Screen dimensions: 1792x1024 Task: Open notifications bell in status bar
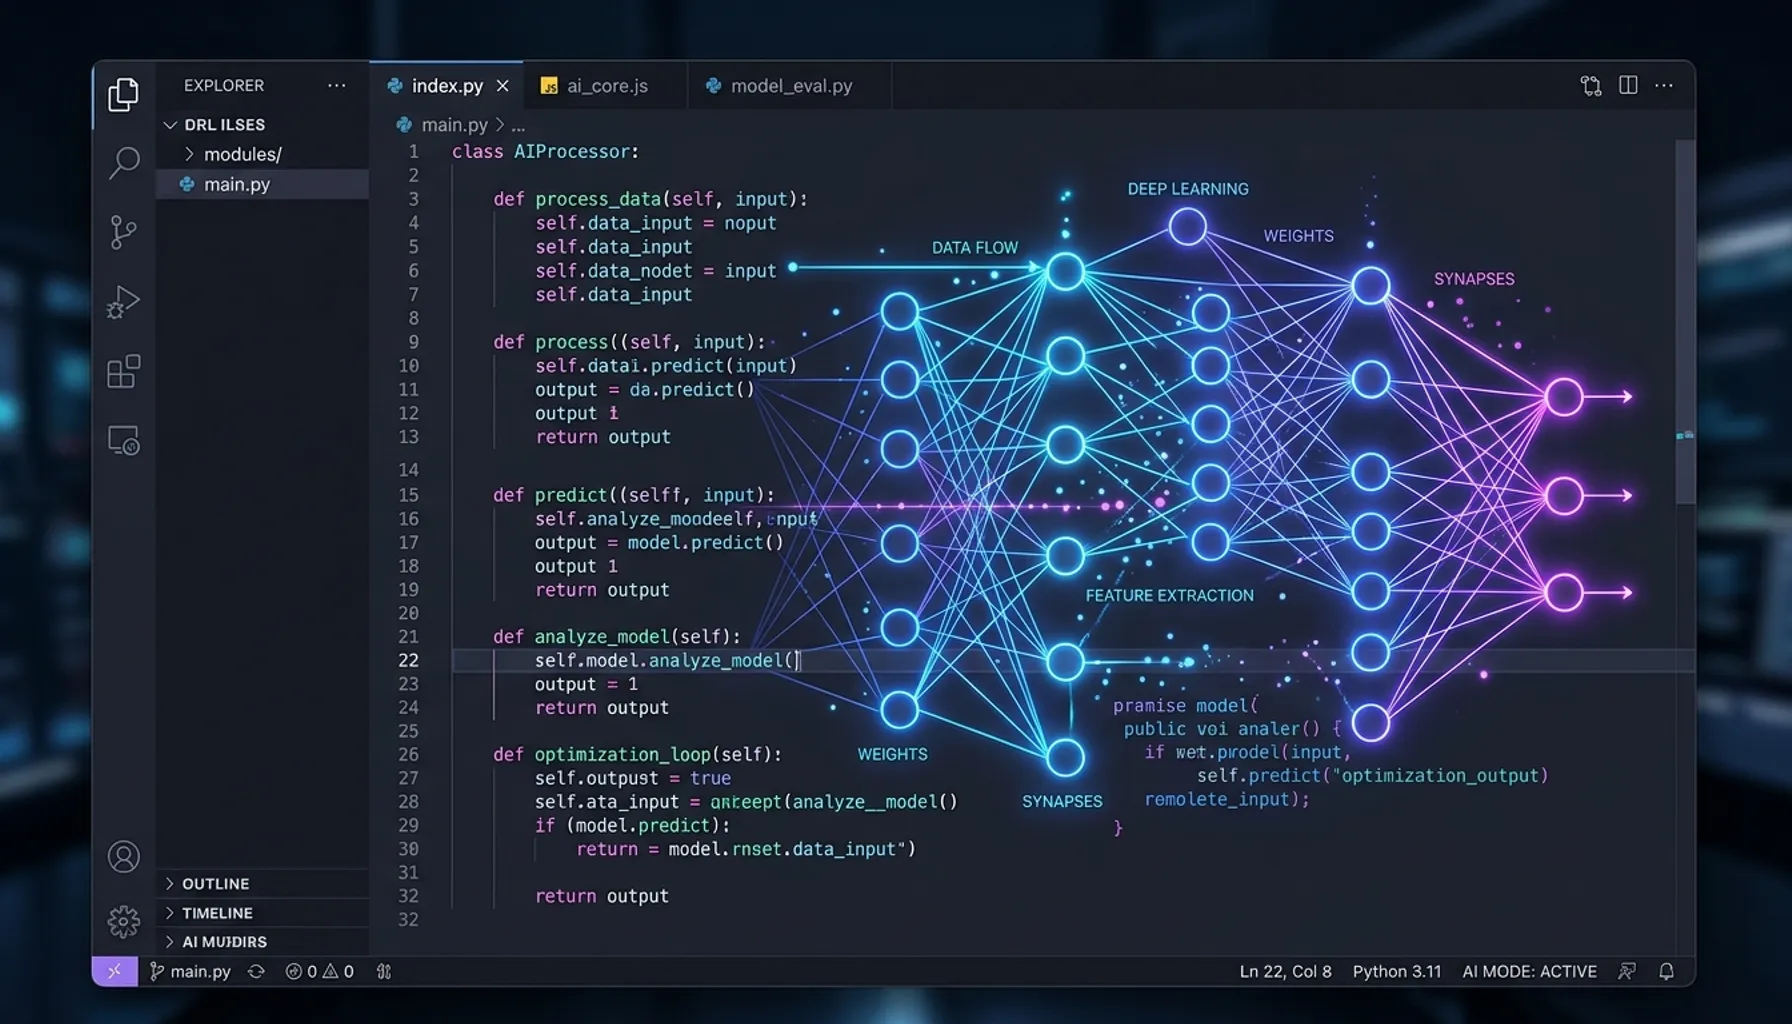1666,971
